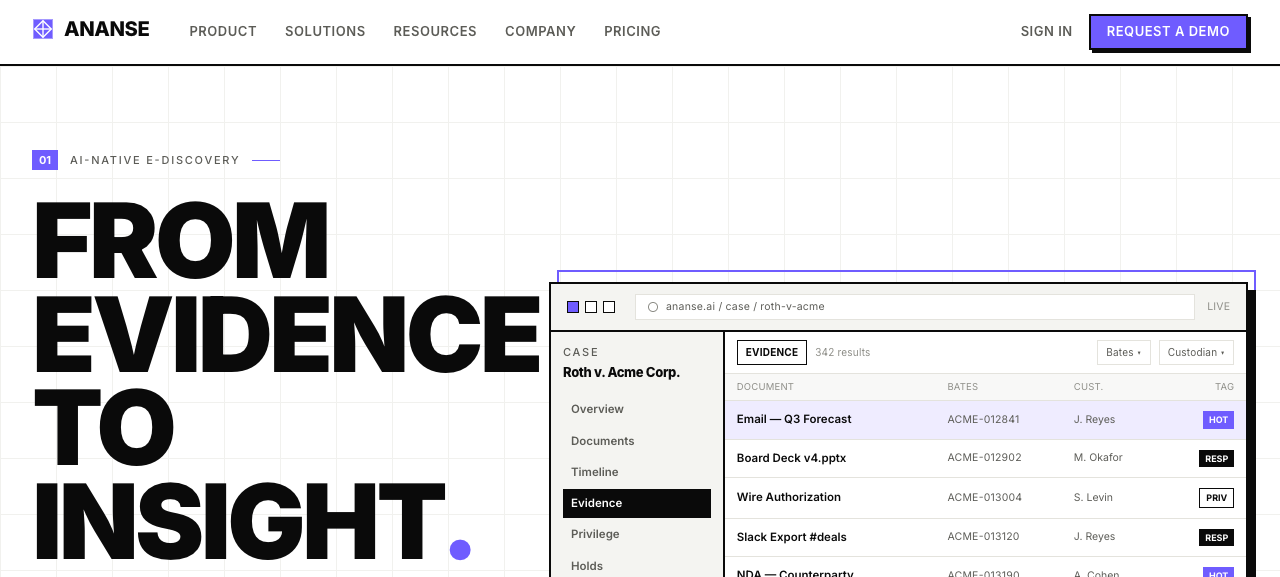Open the Wire Authorization document row

point(985,497)
